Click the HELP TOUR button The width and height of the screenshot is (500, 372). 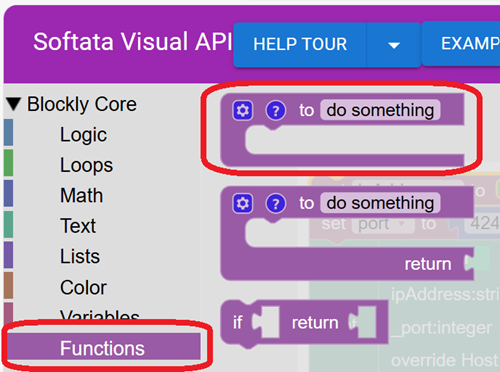pyautogui.click(x=300, y=44)
